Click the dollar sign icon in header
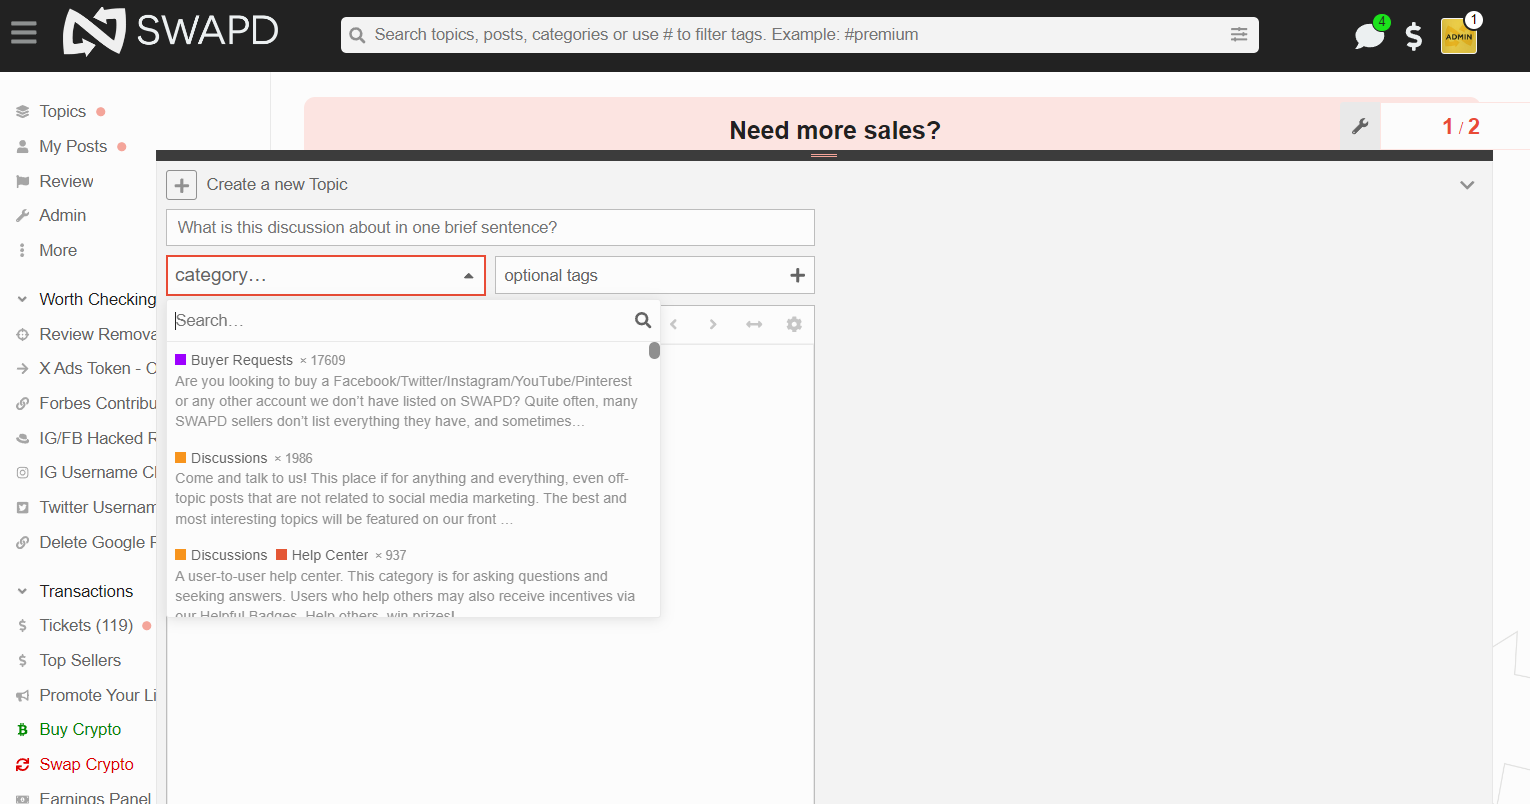This screenshot has width=1530, height=804. [1414, 36]
